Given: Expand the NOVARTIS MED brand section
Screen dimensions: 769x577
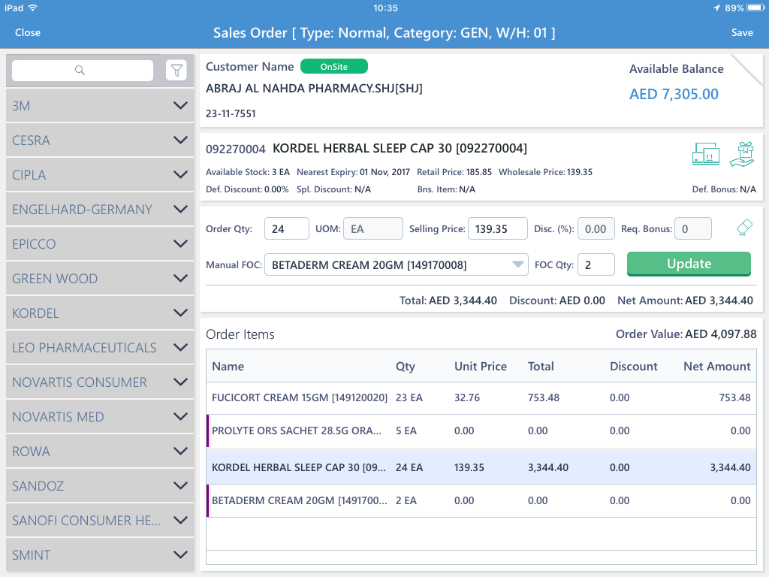Looking at the screenshot, I should point(100,417).
